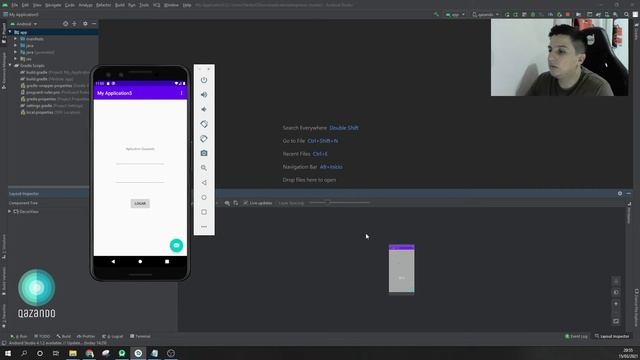The height and width of the screenshot is (360, 640).
Task: Select the settings.gradle file
Action: [51, 106]
